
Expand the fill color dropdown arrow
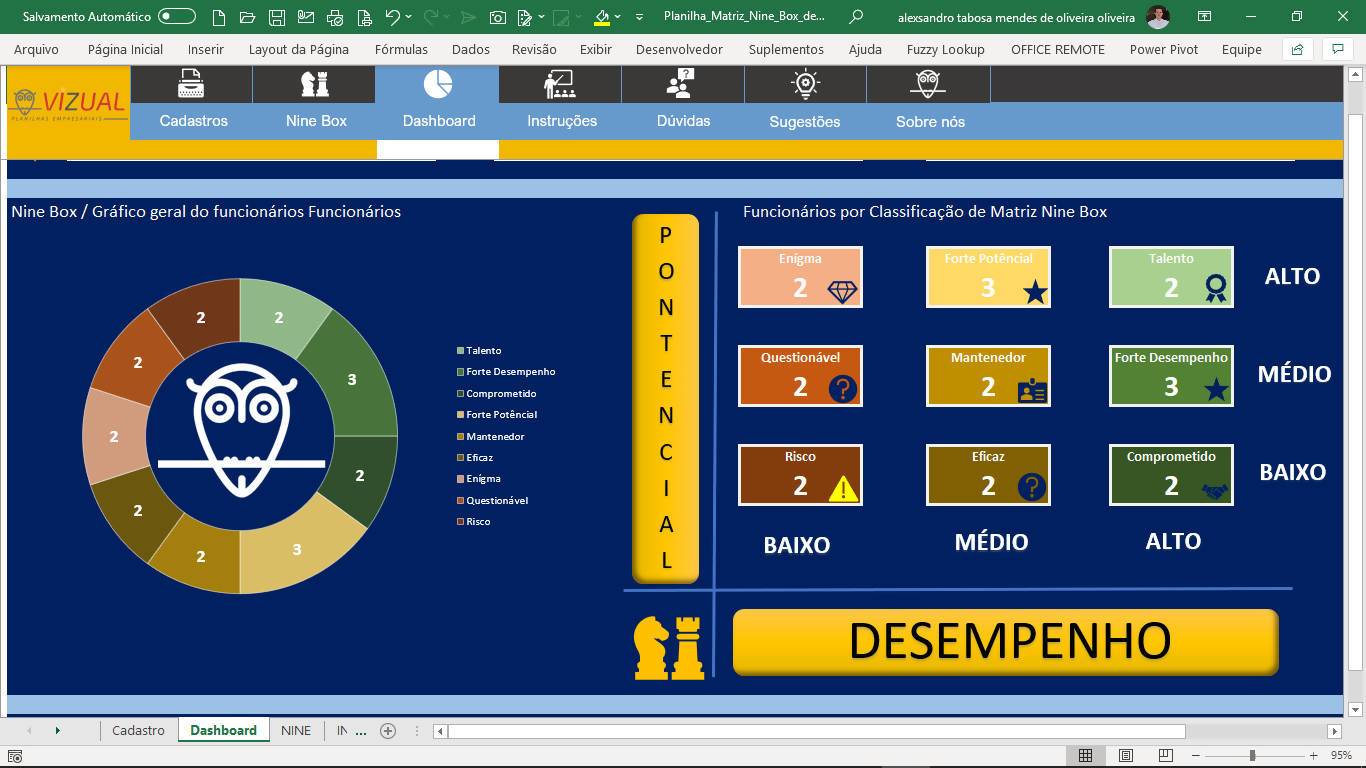(618, 17)
